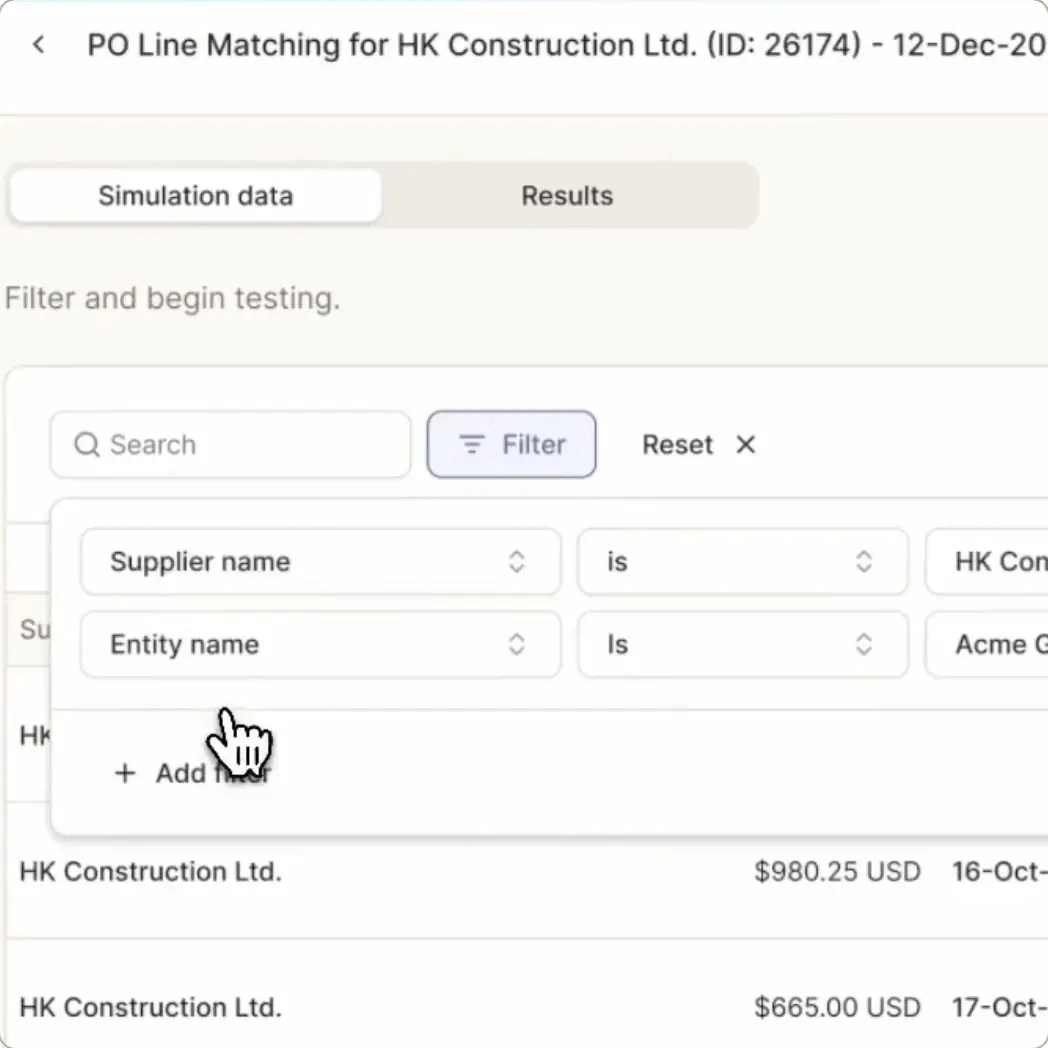1048x1048 pixels.
Task: Go back using the left chevron arrow
Action: [x=39, y=45]
